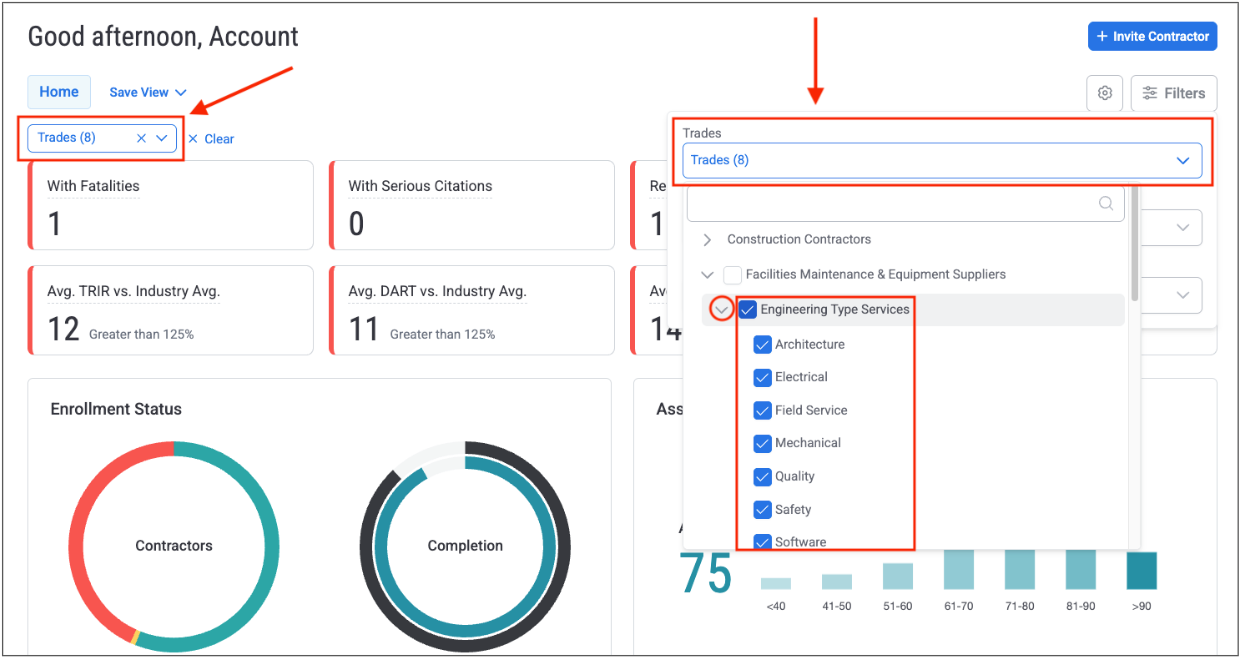This screenshot has height=659, width=1242.
Task: Expand the Construction Contractors tree node
Action: [707, 239]
